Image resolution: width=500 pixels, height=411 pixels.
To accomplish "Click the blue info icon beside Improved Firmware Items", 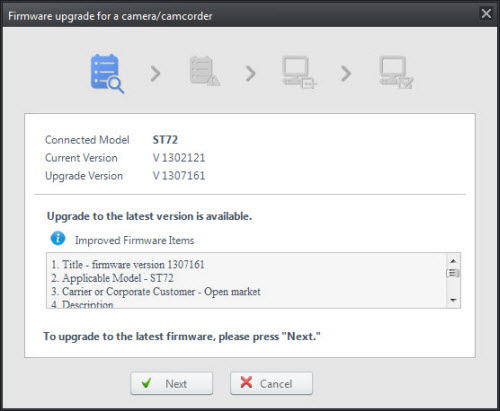I will tap(58, 239).
